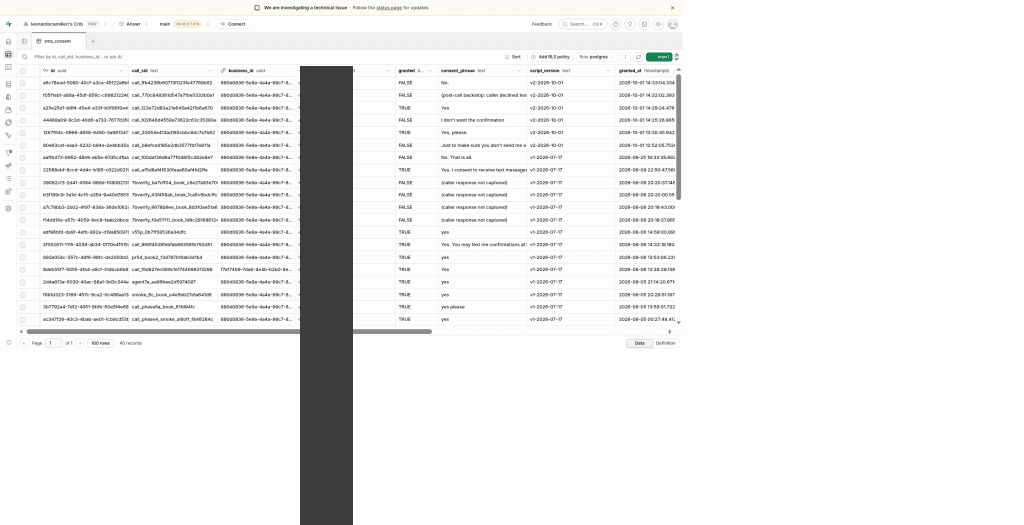The width and height of the screenshot is (1024, 525).
Task: Click the green Insert button
Action: [659, 57]
